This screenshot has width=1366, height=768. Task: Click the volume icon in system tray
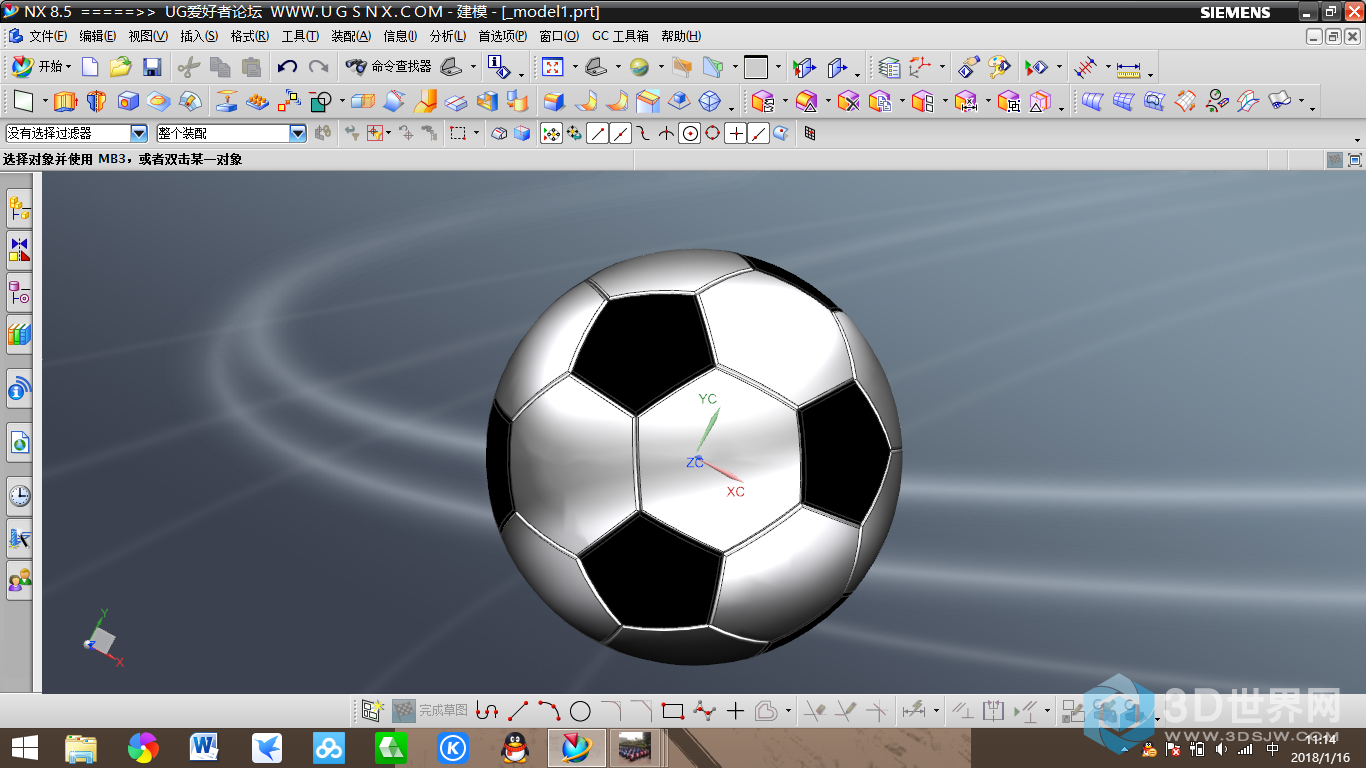(1221, 749)
